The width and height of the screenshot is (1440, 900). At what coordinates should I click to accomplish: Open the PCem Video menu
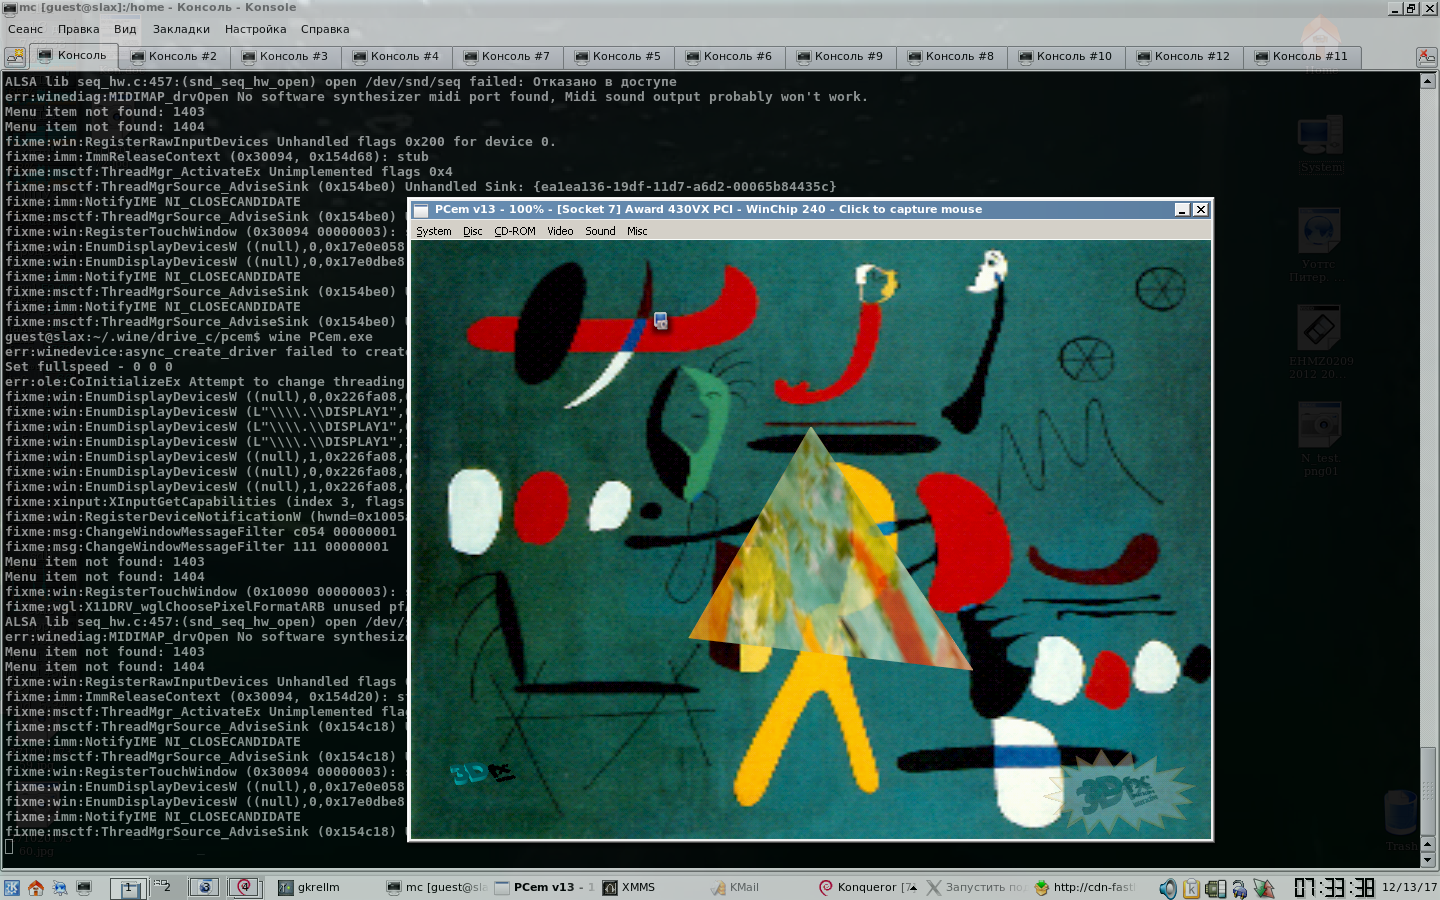tap(560, 231)
